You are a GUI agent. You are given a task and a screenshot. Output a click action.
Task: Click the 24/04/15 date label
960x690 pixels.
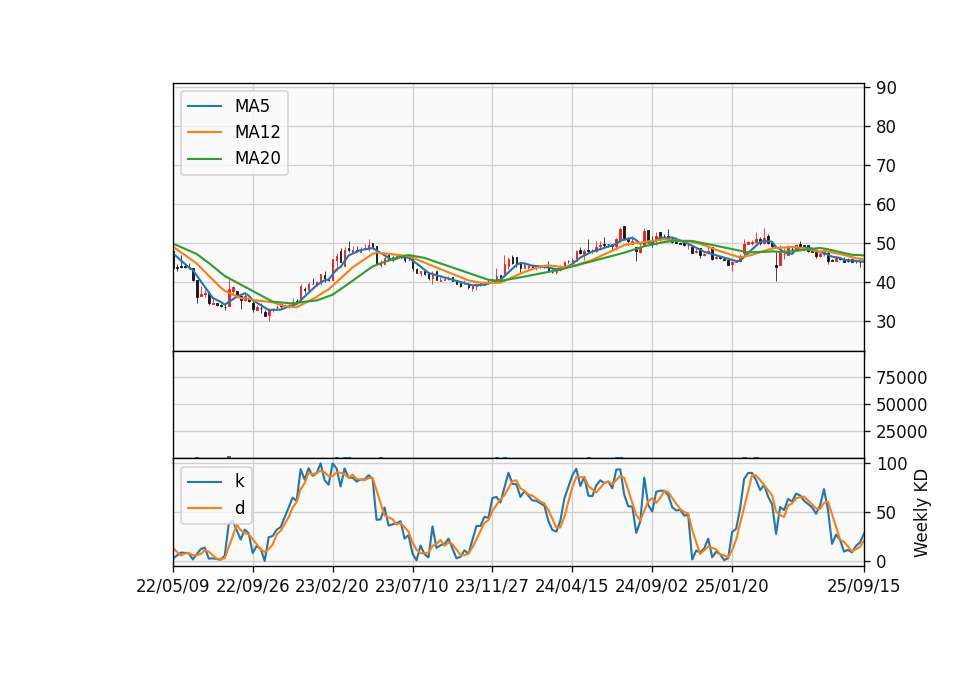[x=572, y=586]
